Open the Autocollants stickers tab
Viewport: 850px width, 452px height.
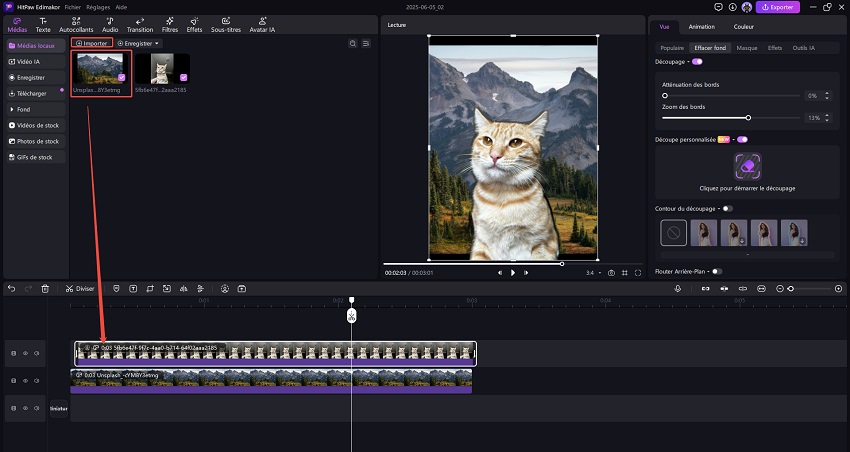coord(76,25)
